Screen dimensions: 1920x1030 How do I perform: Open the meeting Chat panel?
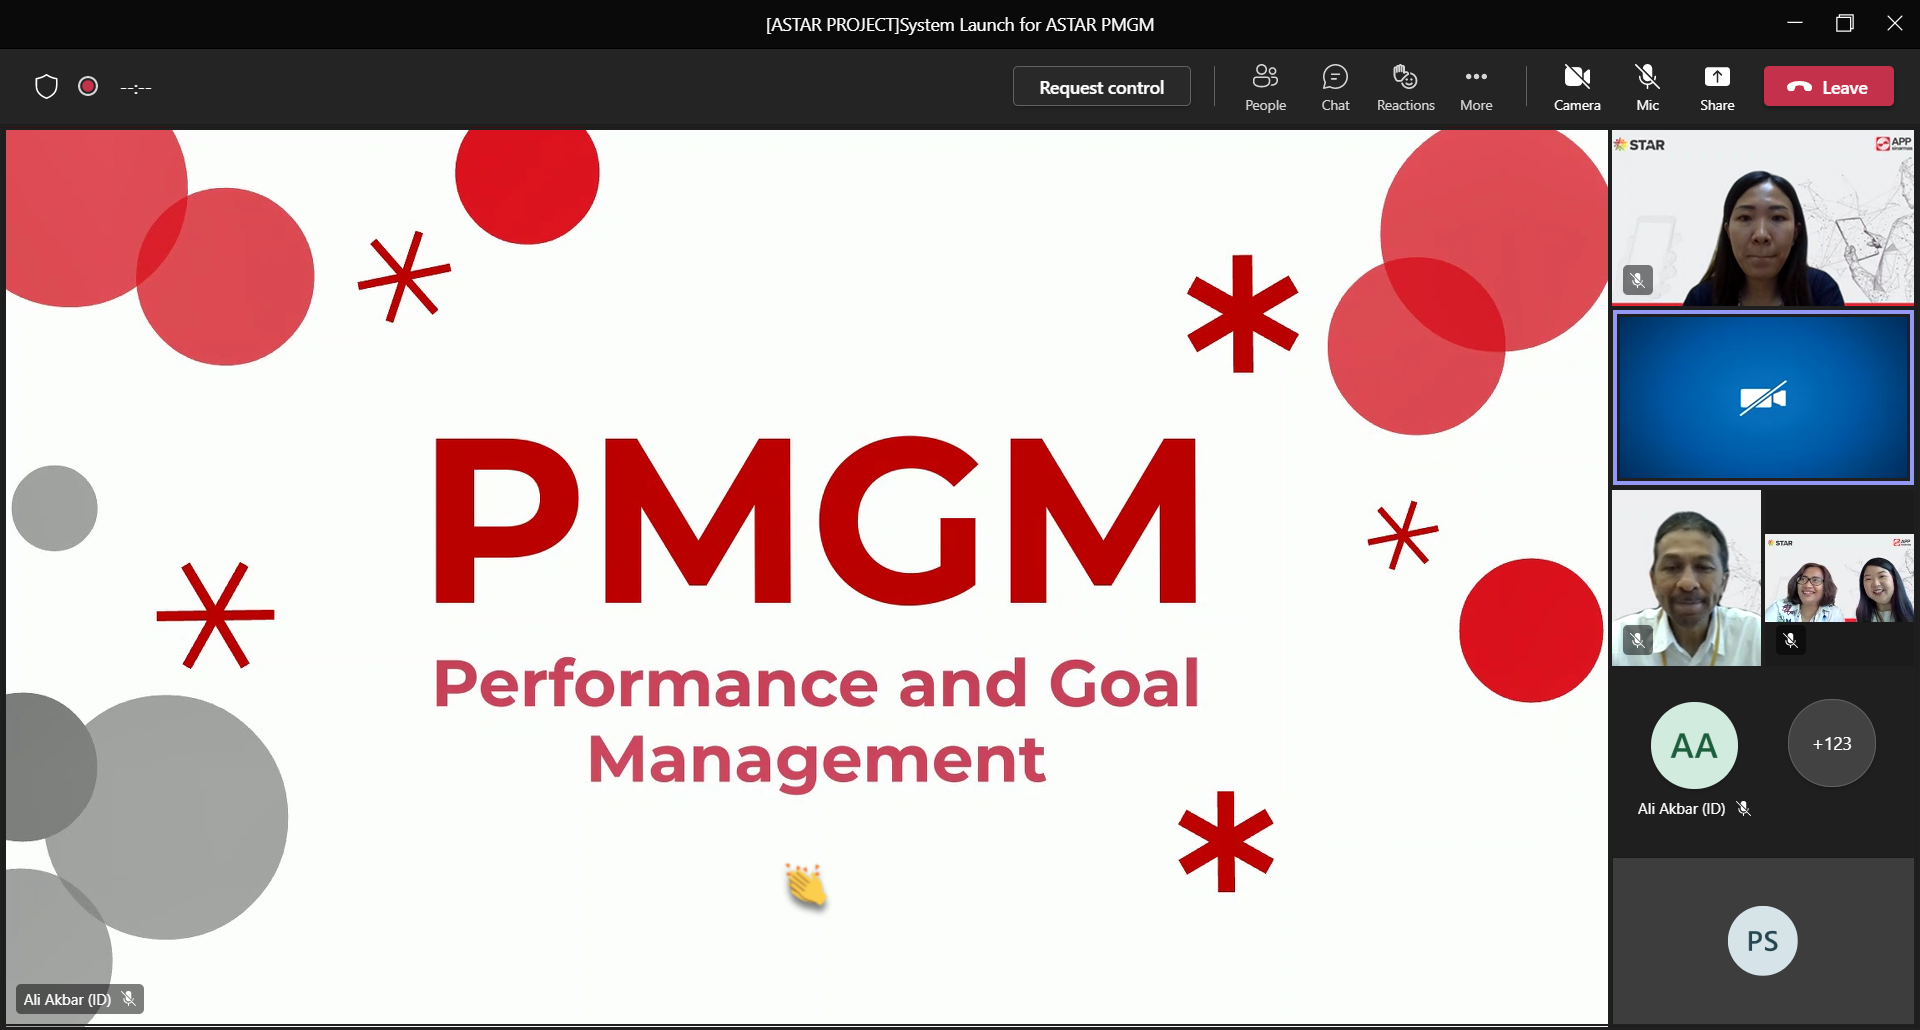tap(1335, 87)
